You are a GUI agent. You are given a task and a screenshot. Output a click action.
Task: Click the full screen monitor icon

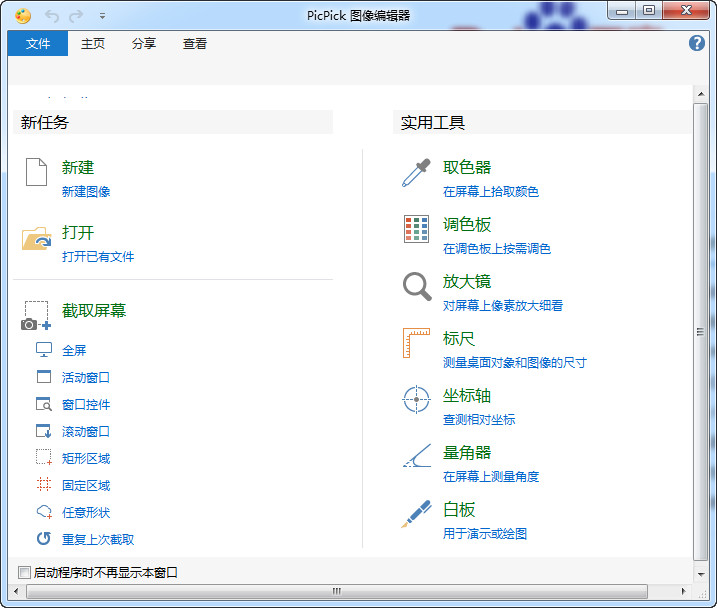pyautogui.click(x=44, y=350)
